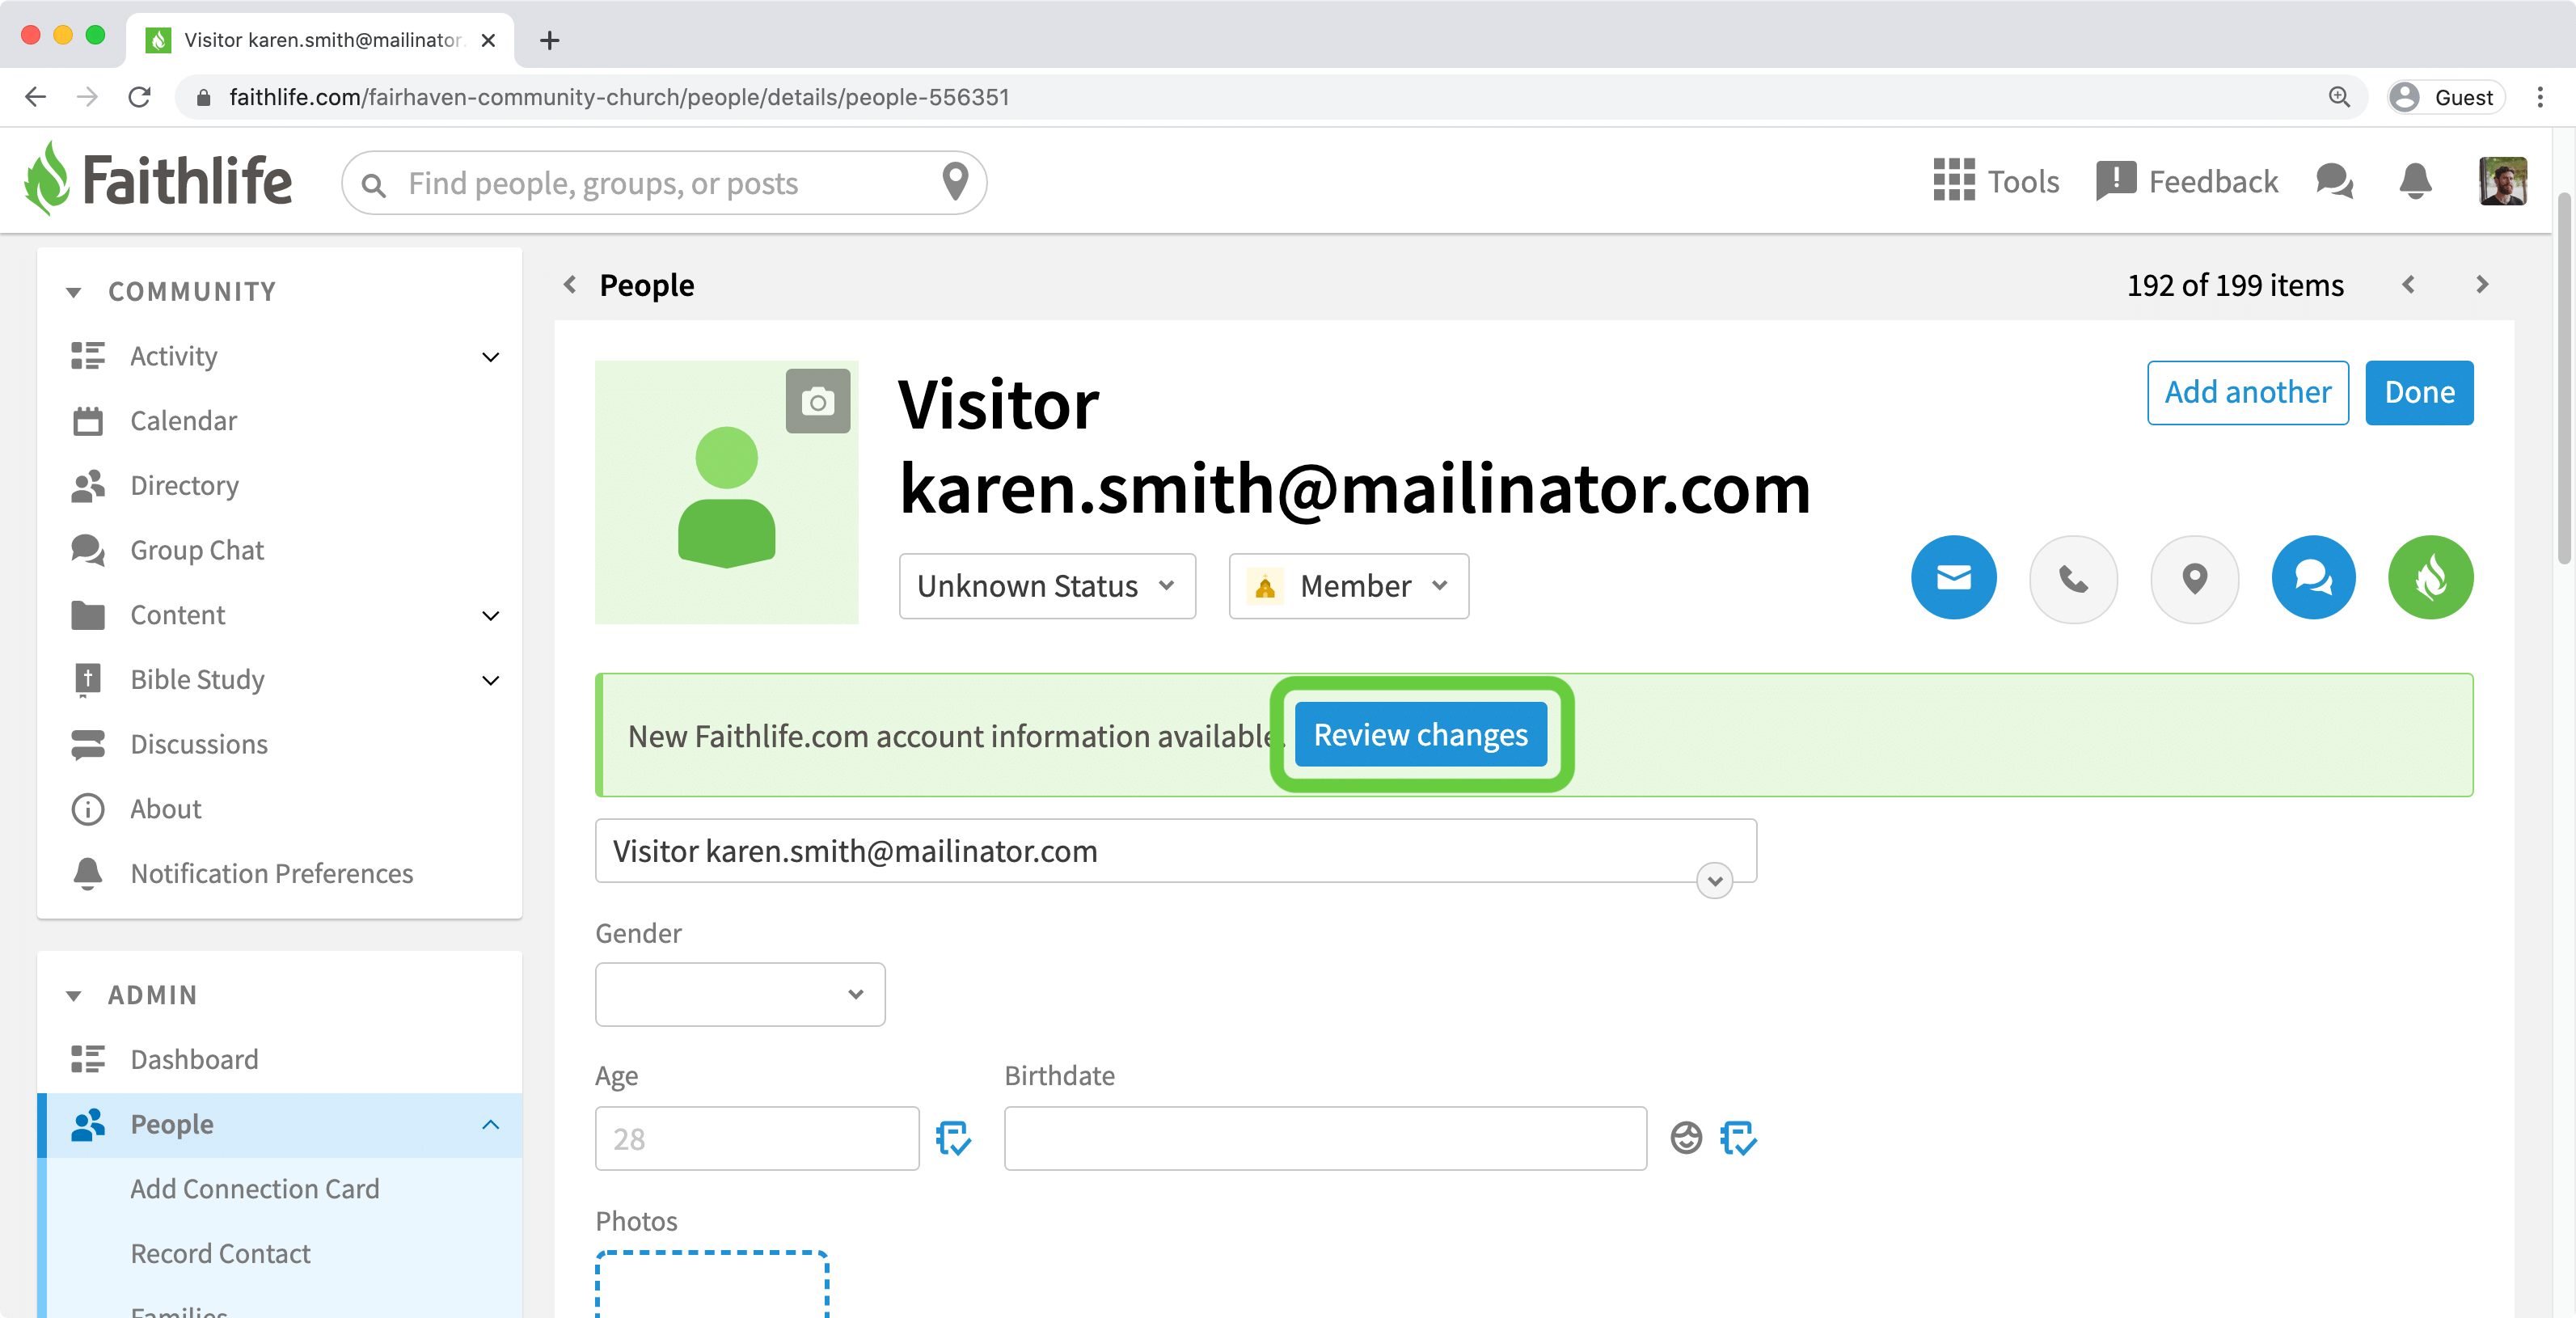
Task: Go to next person record arrow
Action: pos(2482,284)
